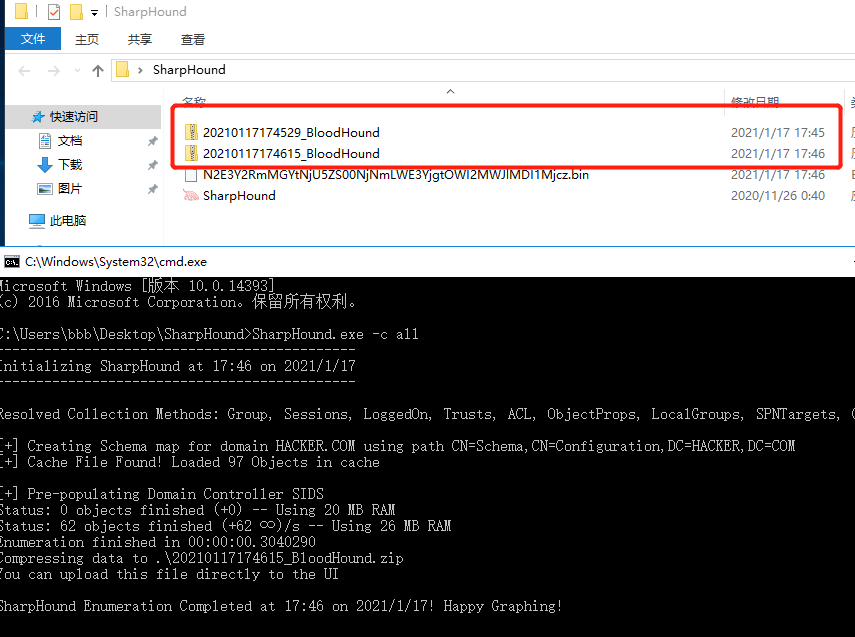The width and height of the screenshot is (855, 637).
Task: Select the SharpHound executable file
Action: [x=239, y=196]
